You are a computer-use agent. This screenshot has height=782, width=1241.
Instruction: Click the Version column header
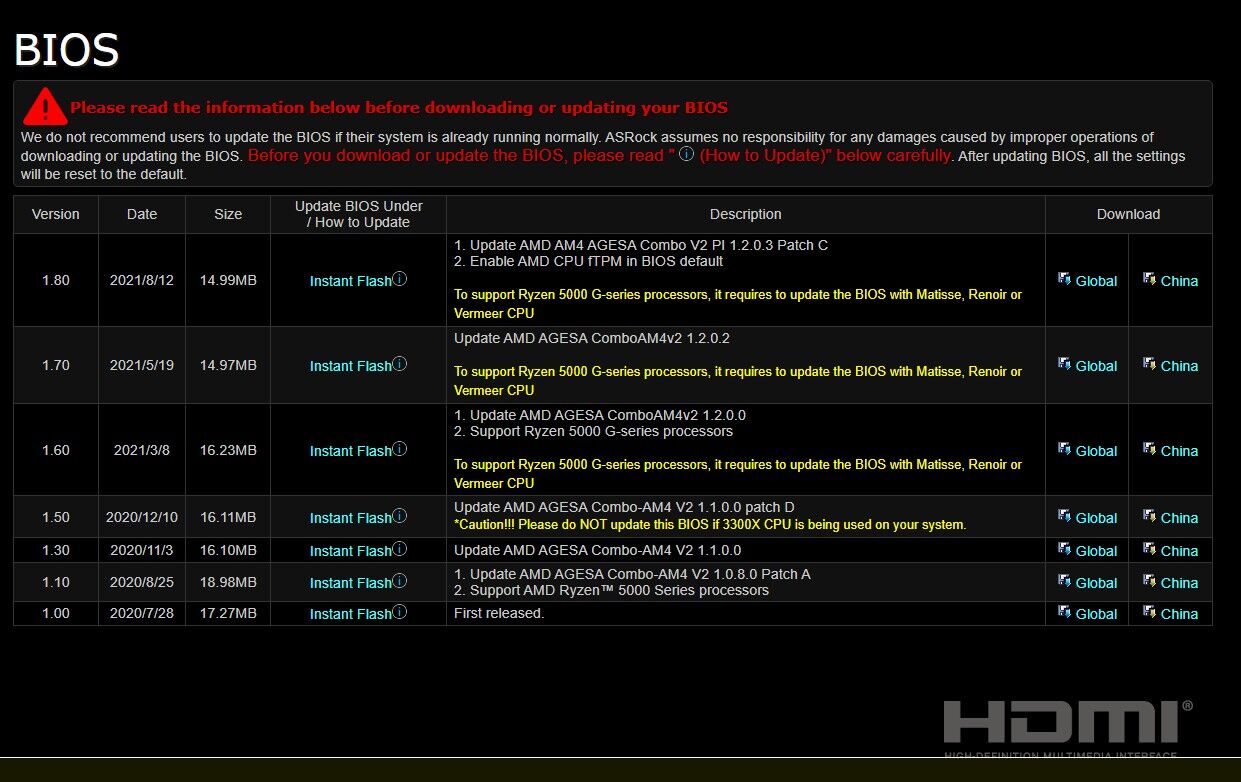tap(56, 214)
